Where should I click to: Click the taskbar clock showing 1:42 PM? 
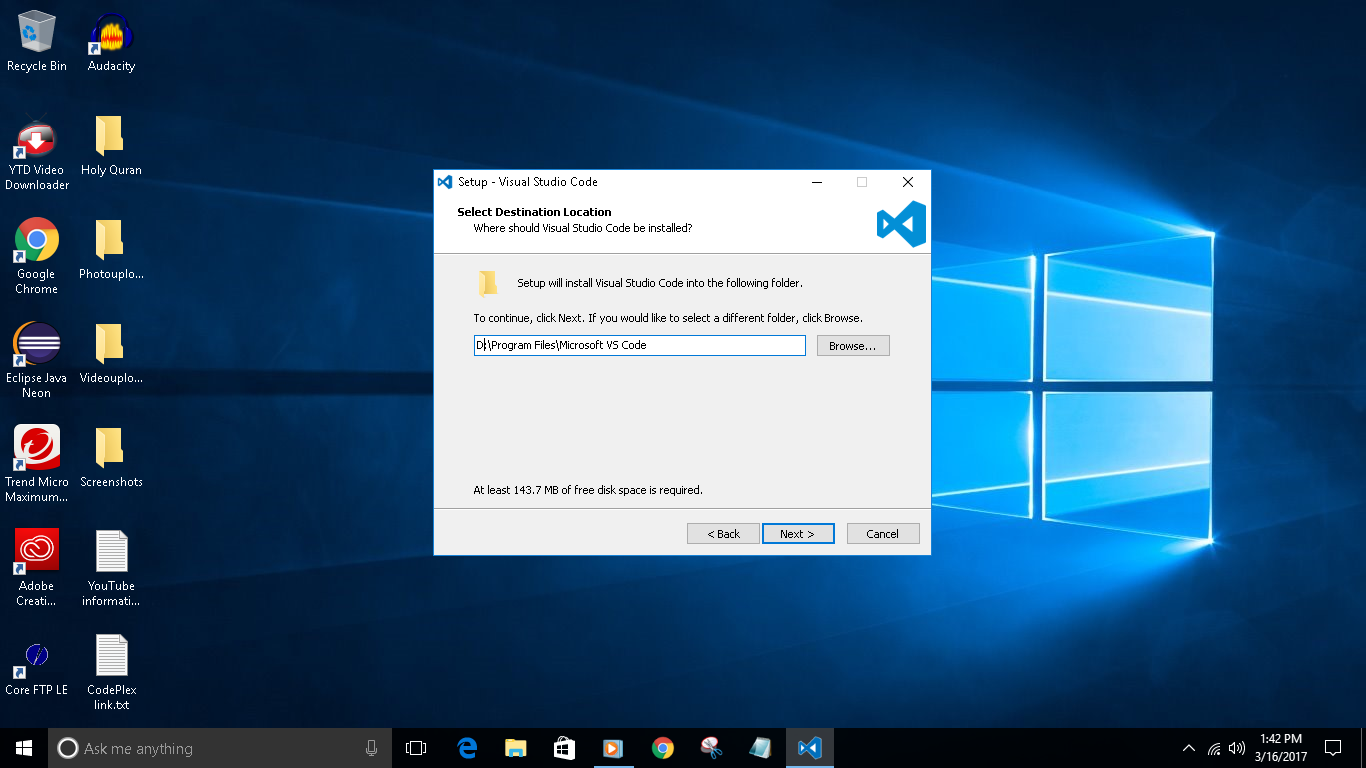pyautogui.click(x=1281, y=748)
